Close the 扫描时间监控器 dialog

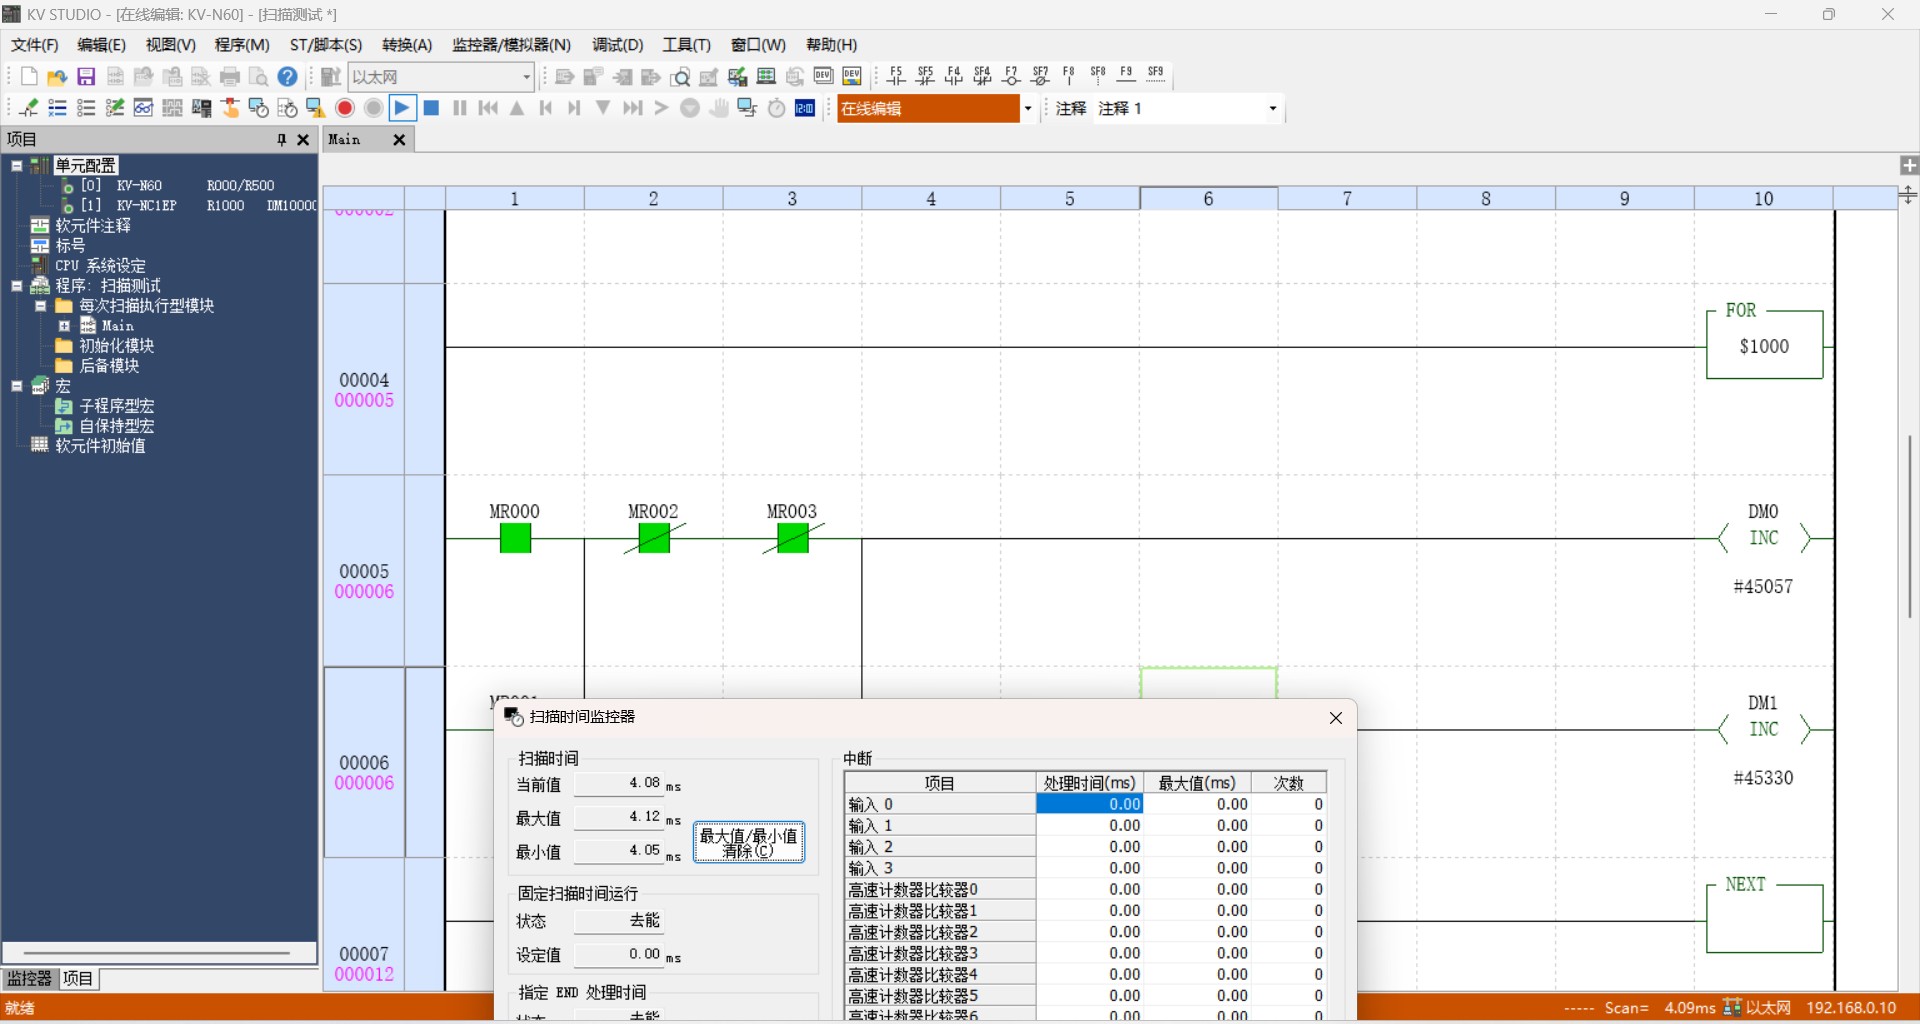tap(1336, 718)
